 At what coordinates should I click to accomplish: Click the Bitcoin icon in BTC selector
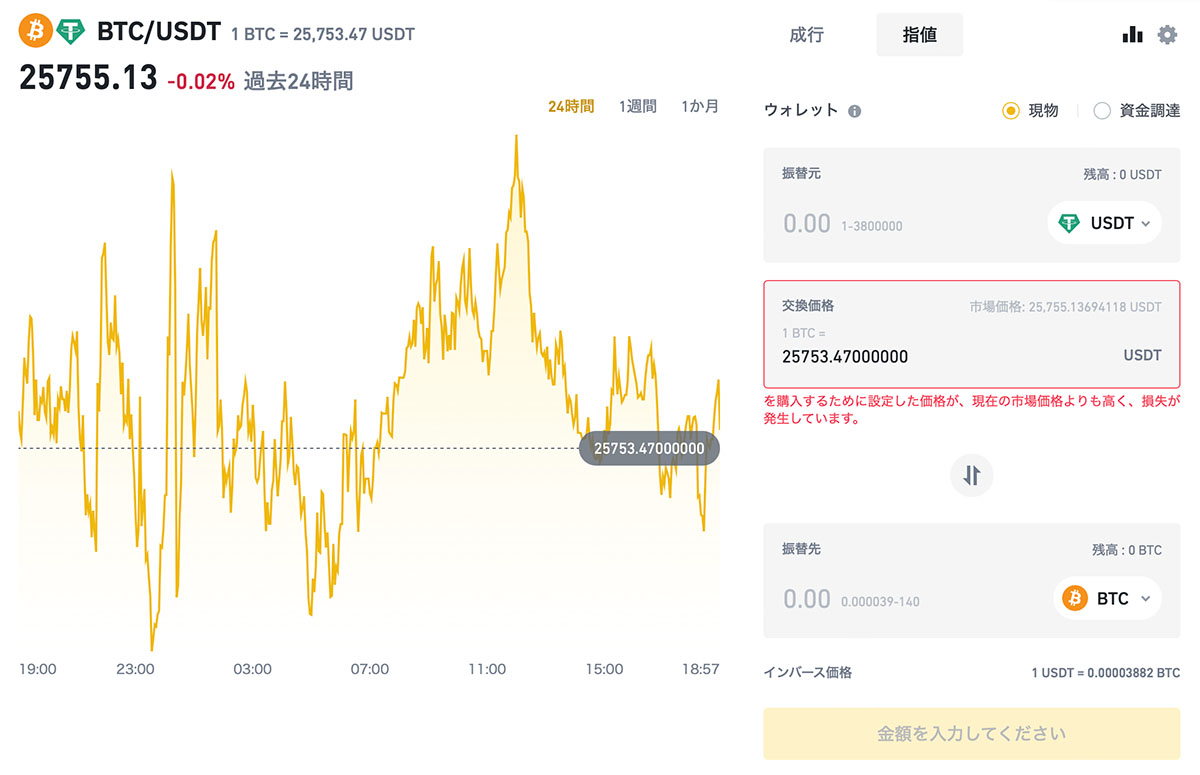coord(1076,599)
